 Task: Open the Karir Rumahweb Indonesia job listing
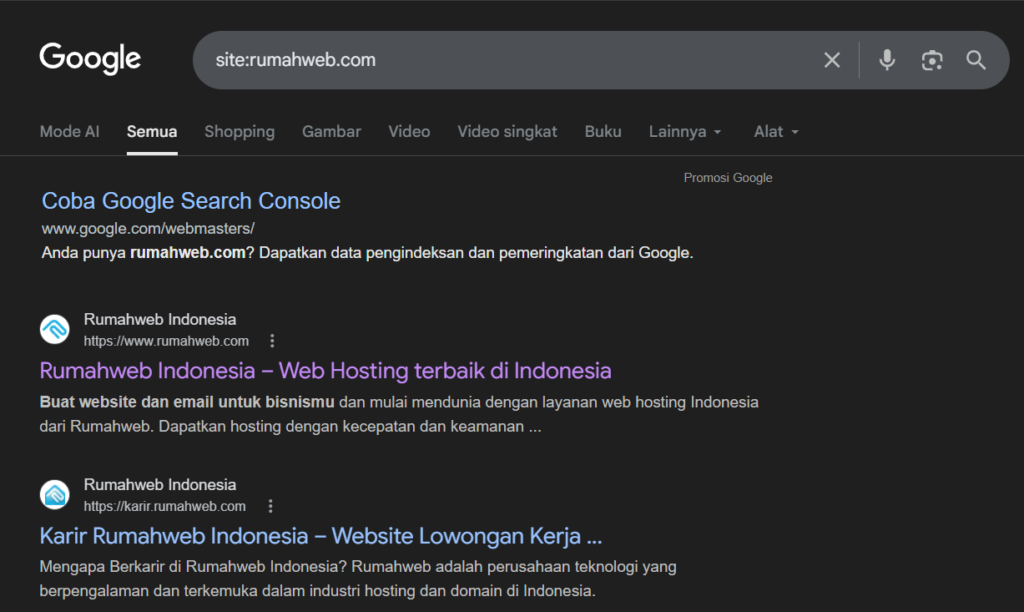coord(319,536)
